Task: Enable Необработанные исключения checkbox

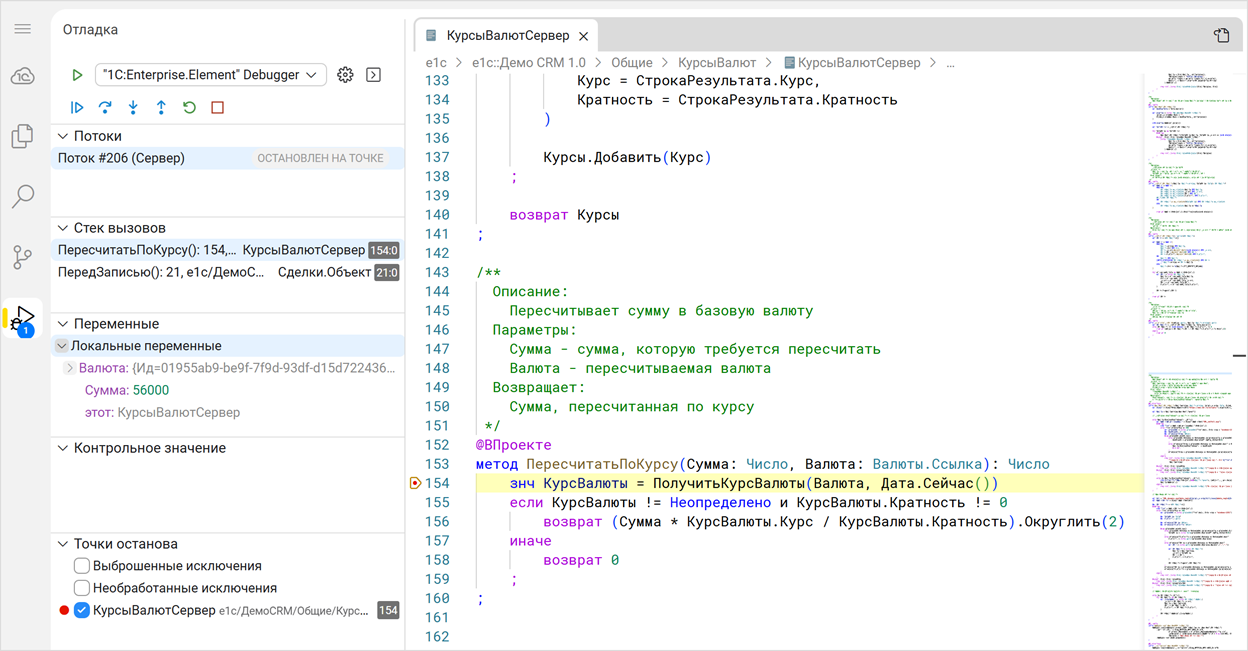Action: tap(82, 588)
